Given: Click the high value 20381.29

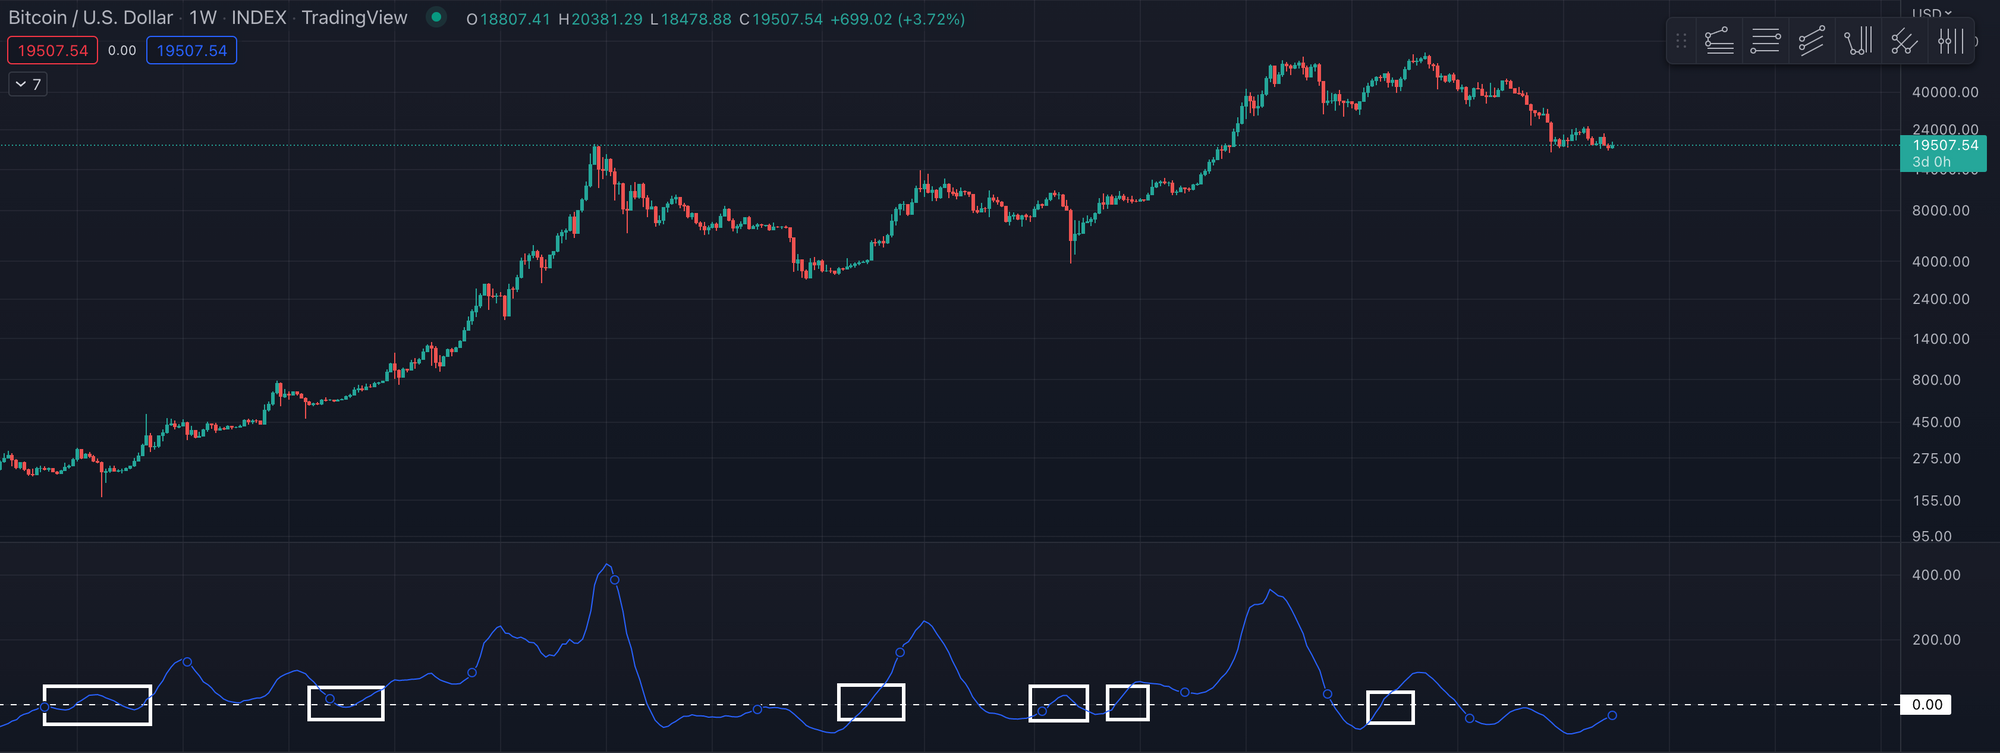Looking at the screenshot, I should click(607, 19).
